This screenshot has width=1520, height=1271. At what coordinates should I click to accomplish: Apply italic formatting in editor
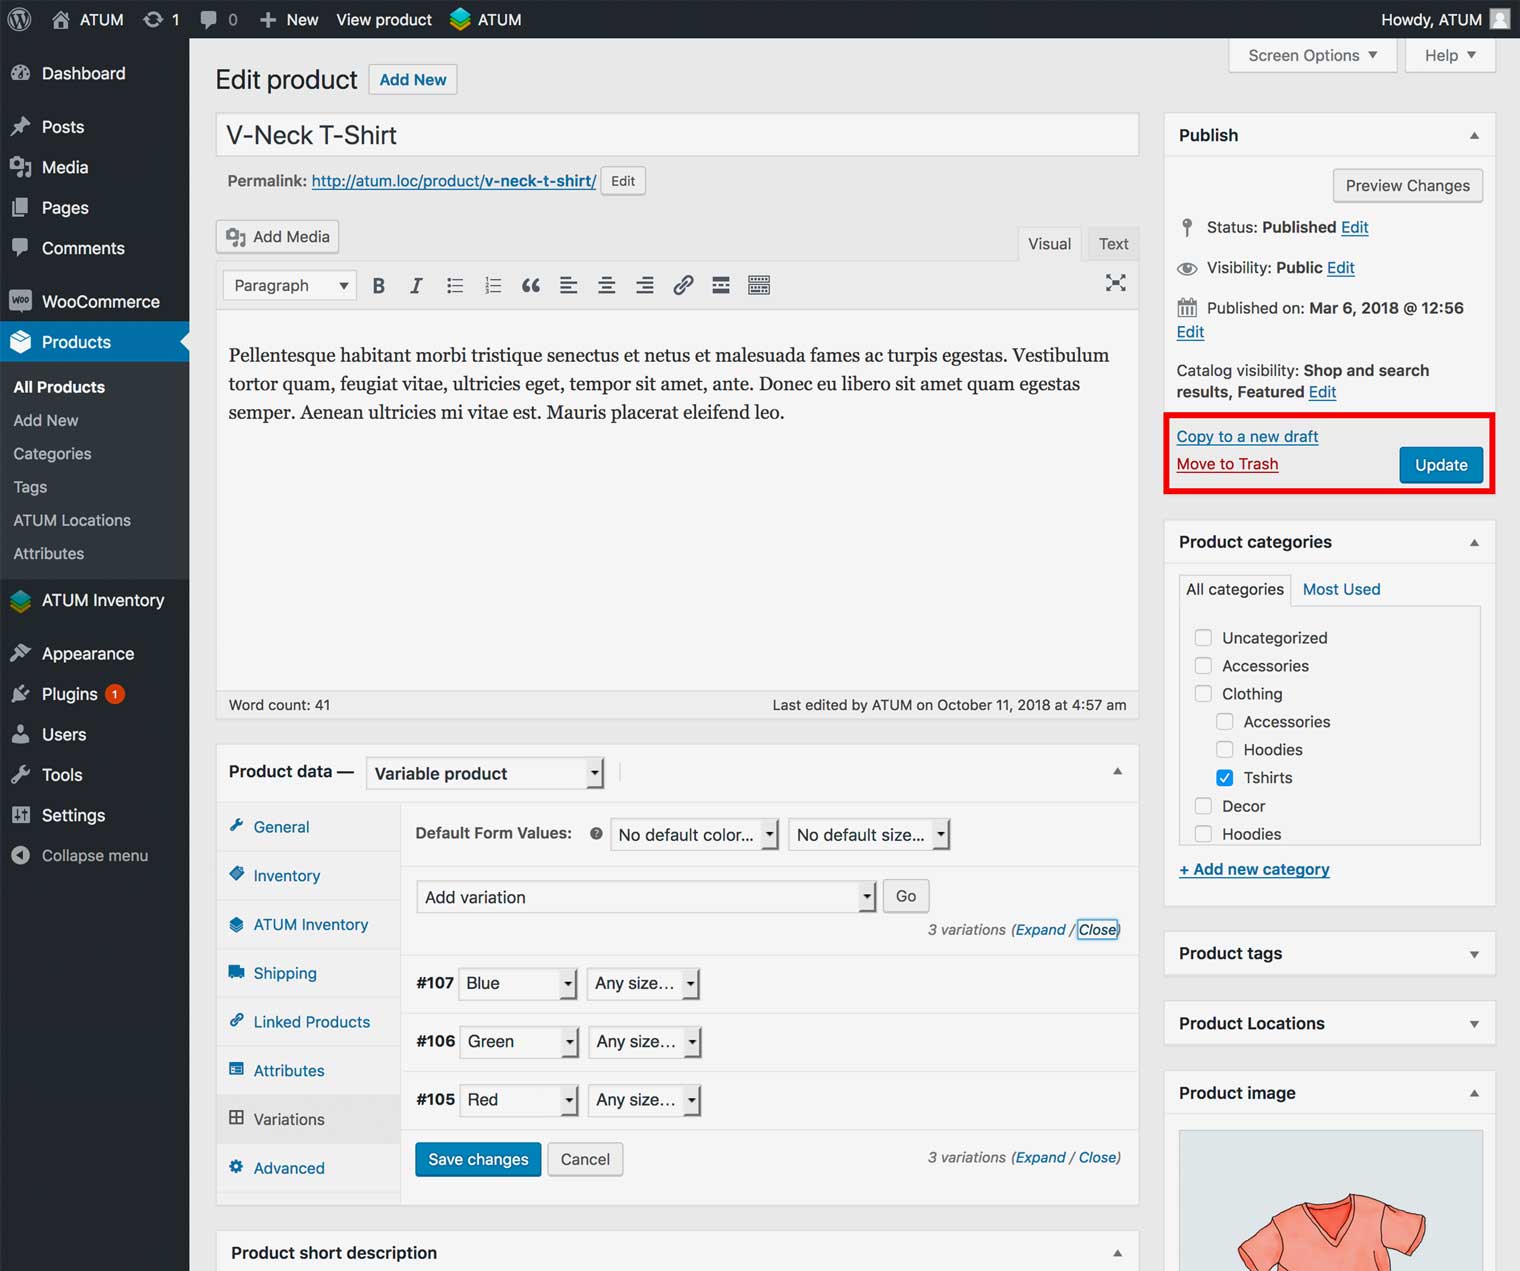(416, 286)
